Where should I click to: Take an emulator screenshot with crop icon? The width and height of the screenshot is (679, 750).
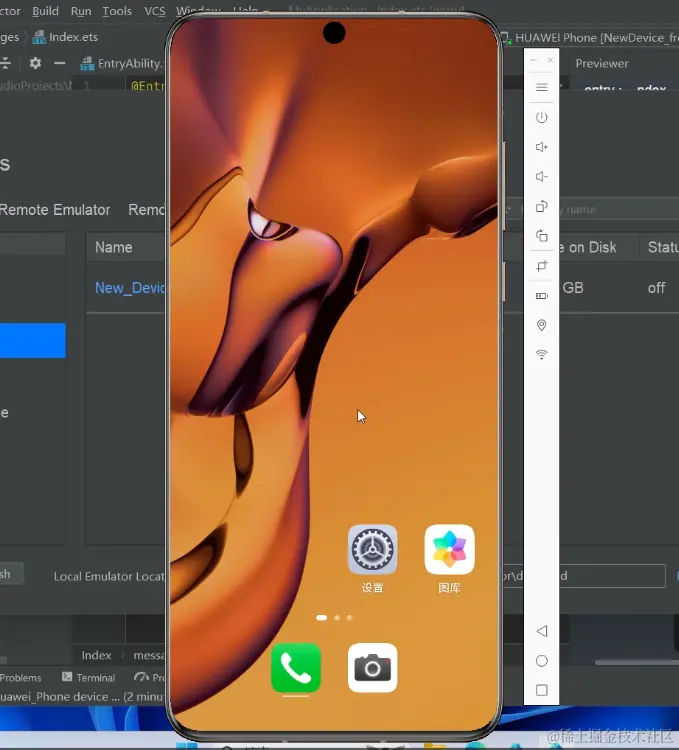click(541, 266)
